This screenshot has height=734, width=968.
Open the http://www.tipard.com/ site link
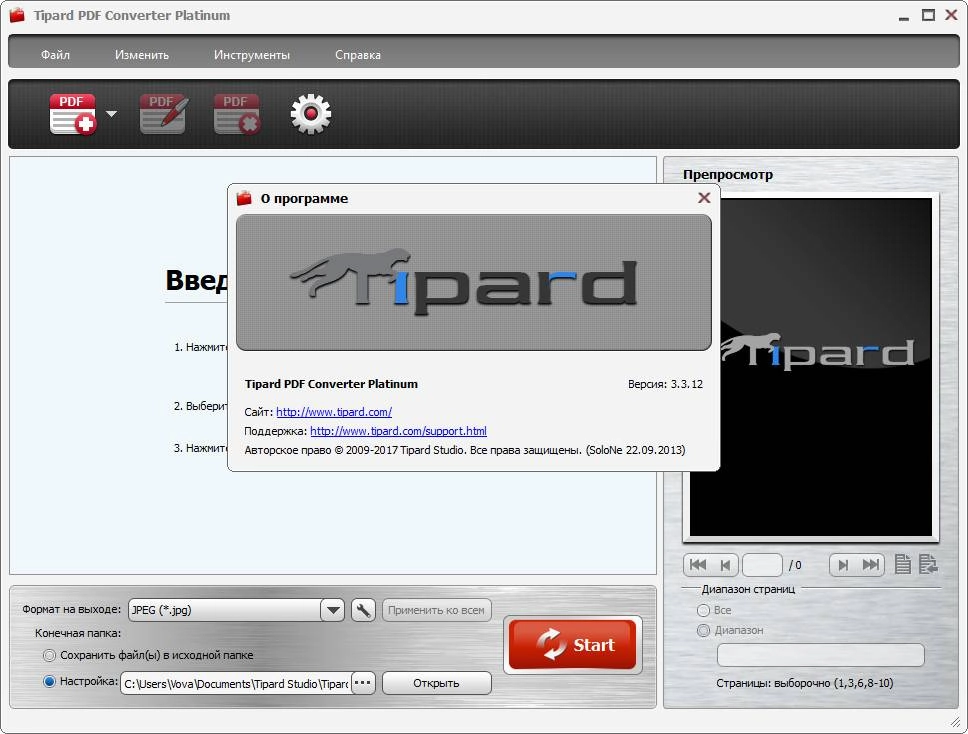(334, 412)
